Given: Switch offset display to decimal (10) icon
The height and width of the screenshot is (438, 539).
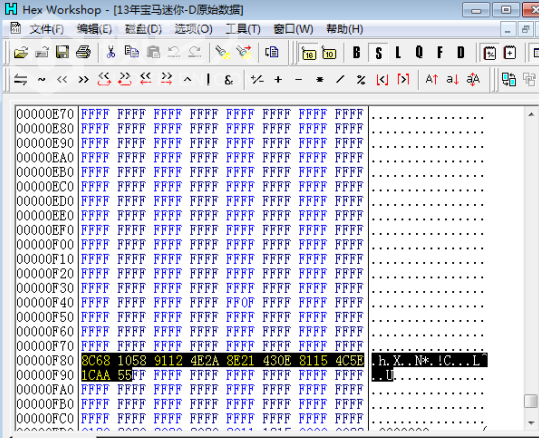Looking at the screenshot, I should [329, 53].
